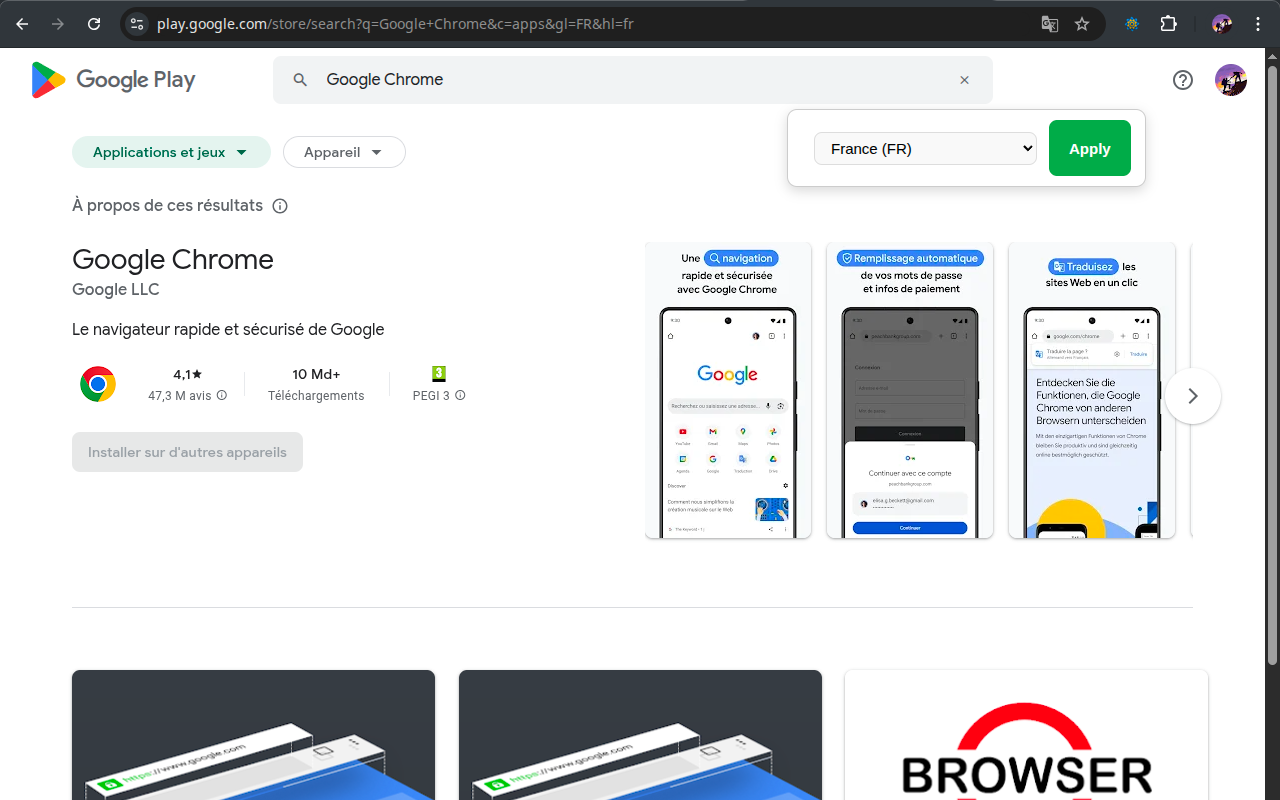
Task: Click Le navigateur rapide et sécurisé de Google
Action: click(228, 329)
